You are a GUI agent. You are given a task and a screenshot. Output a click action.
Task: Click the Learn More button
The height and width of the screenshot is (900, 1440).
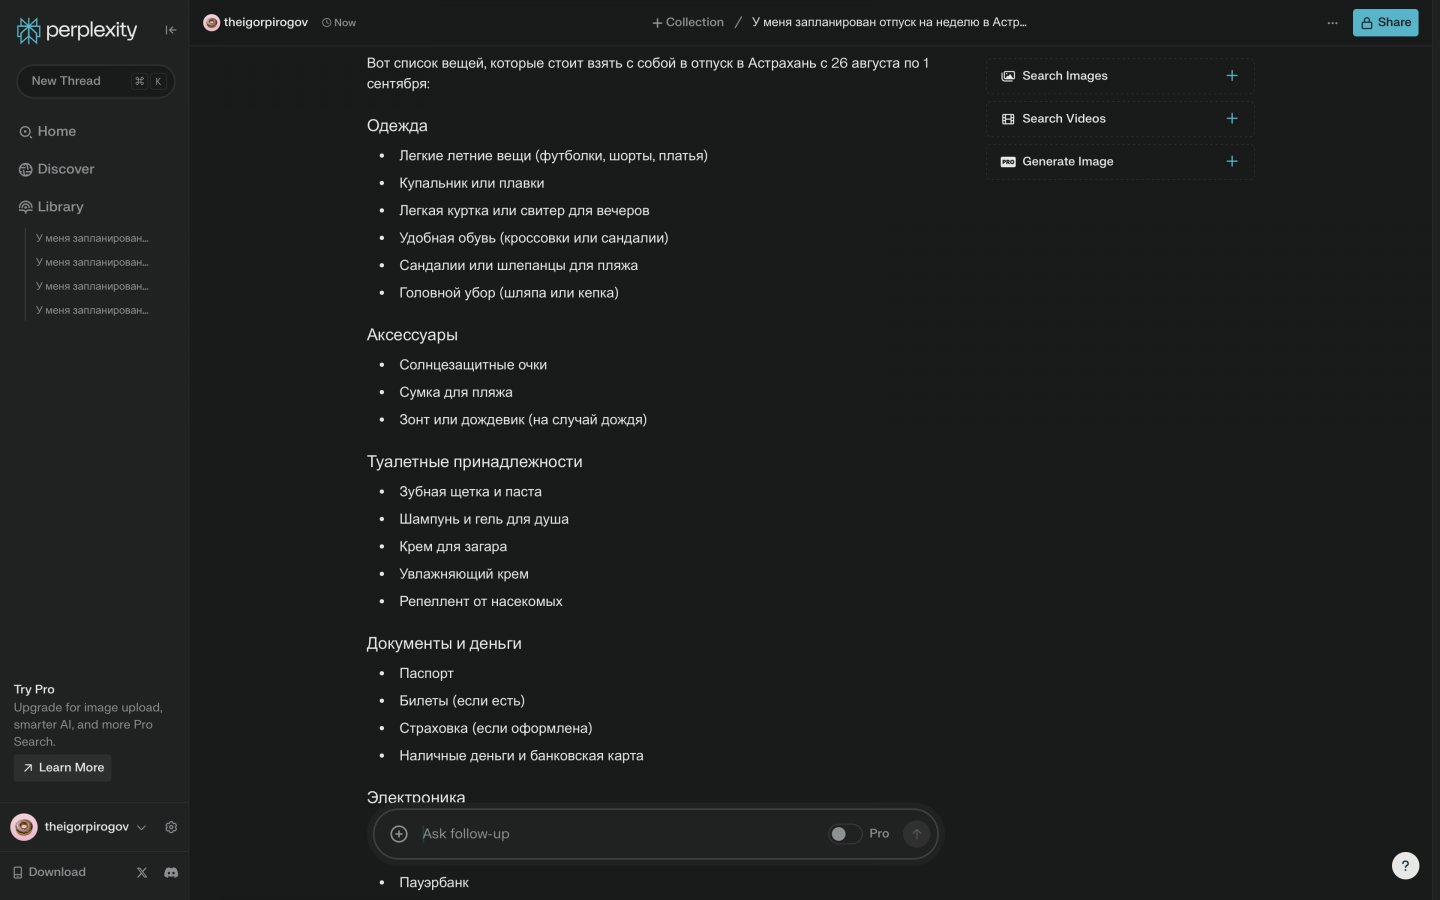63,768
